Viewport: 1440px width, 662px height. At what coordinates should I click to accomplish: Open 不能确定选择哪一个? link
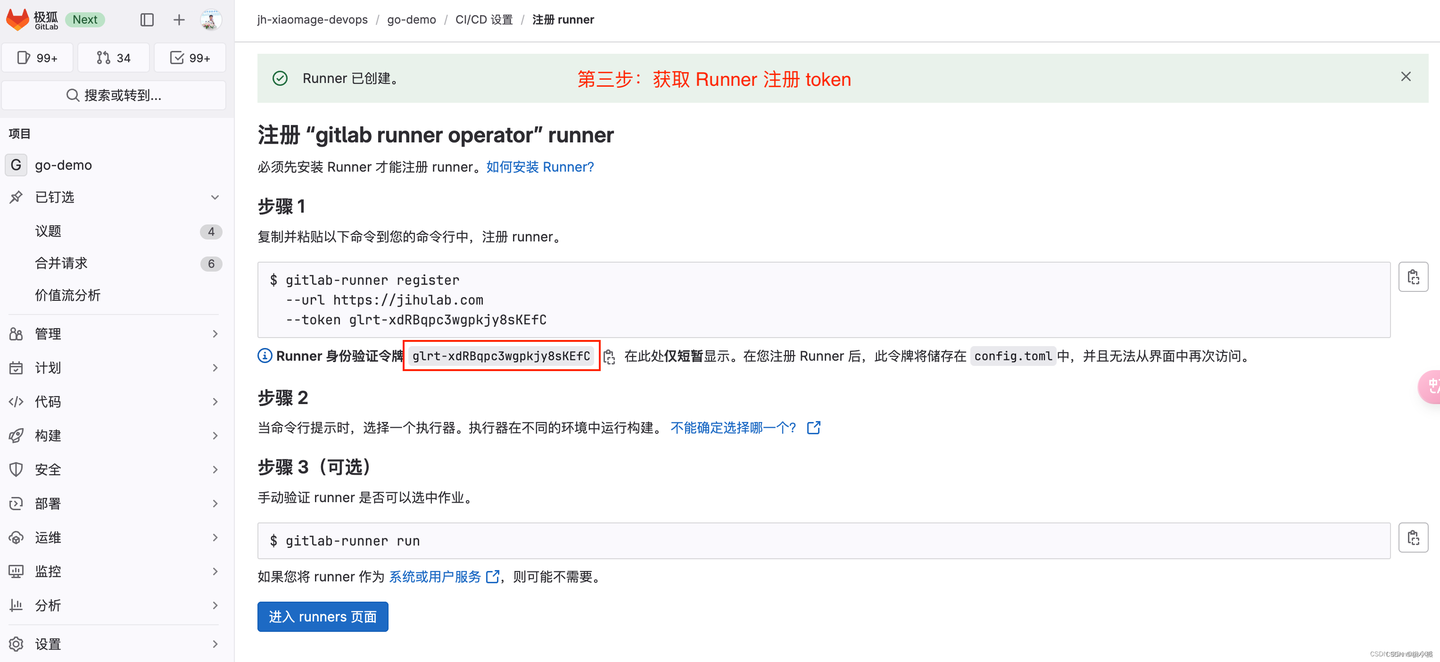coord(734,428)
